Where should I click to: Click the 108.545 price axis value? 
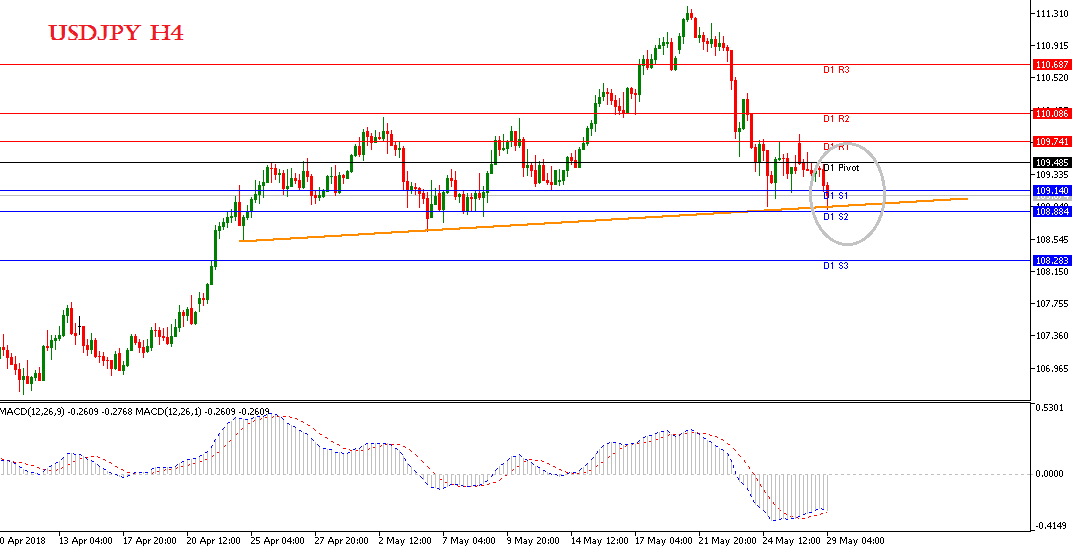tap(1051, 240)
